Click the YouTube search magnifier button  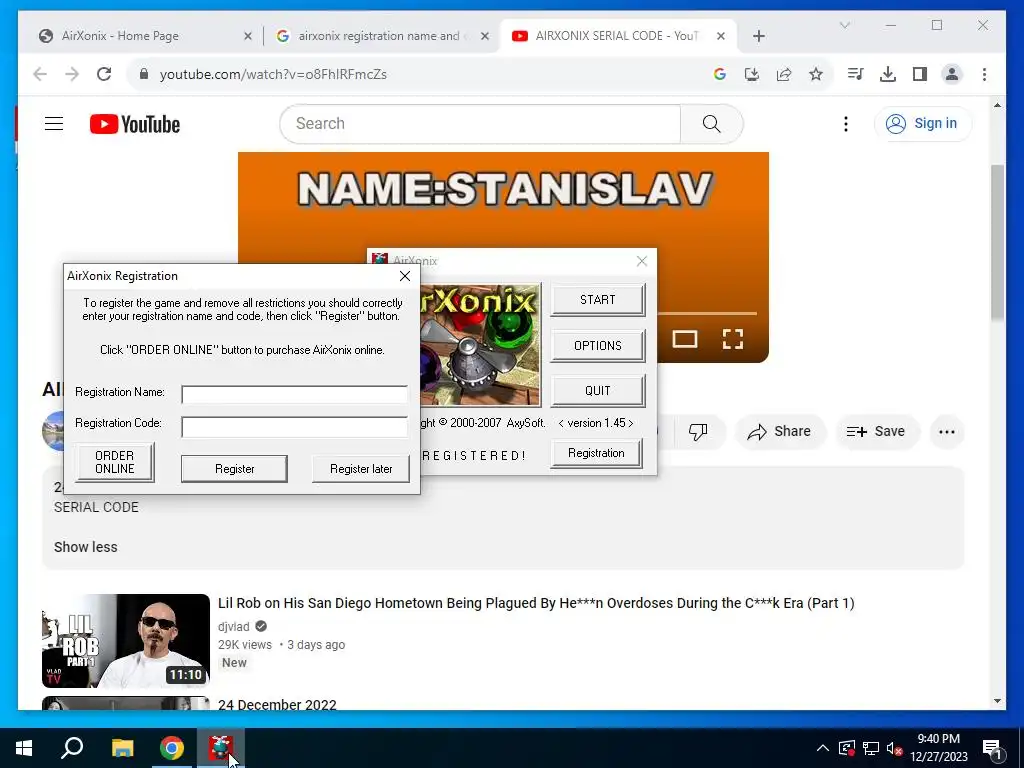712,123
